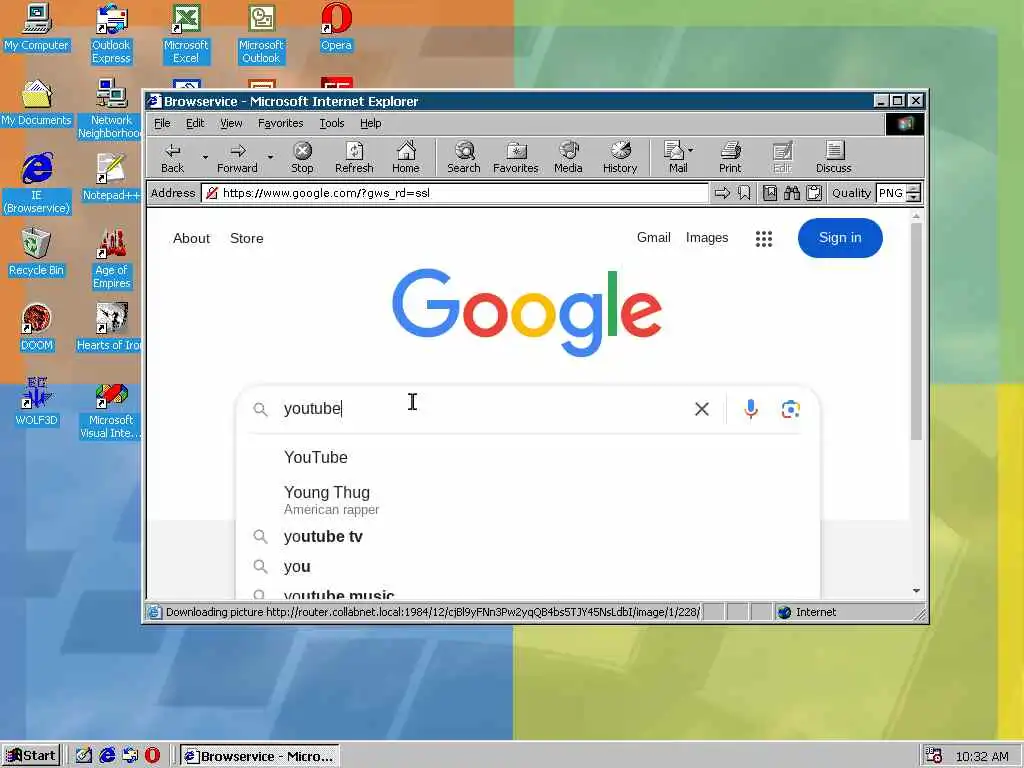The image size is (1024, 768).
Task: Launch Internet Explorer from quick launch
Action: (107, 756)
